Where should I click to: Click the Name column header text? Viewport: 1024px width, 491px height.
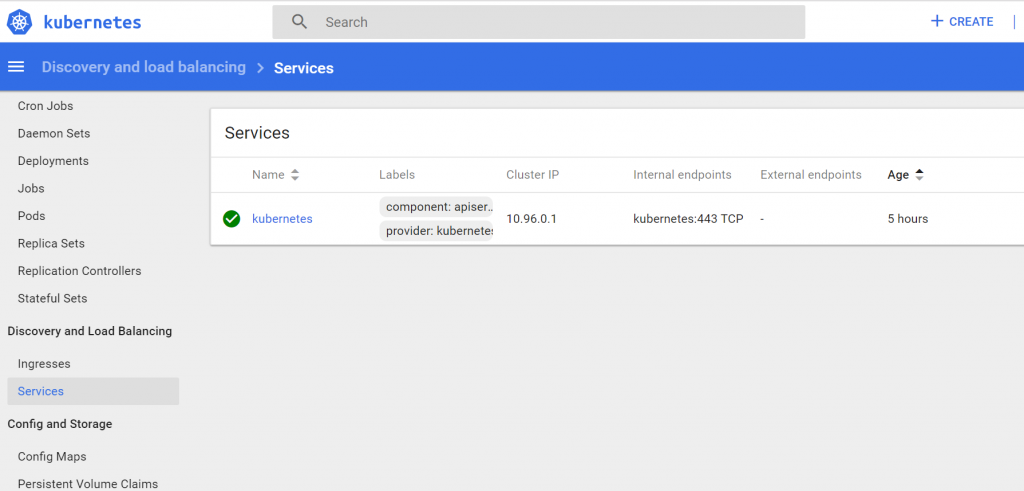[268, 175]
